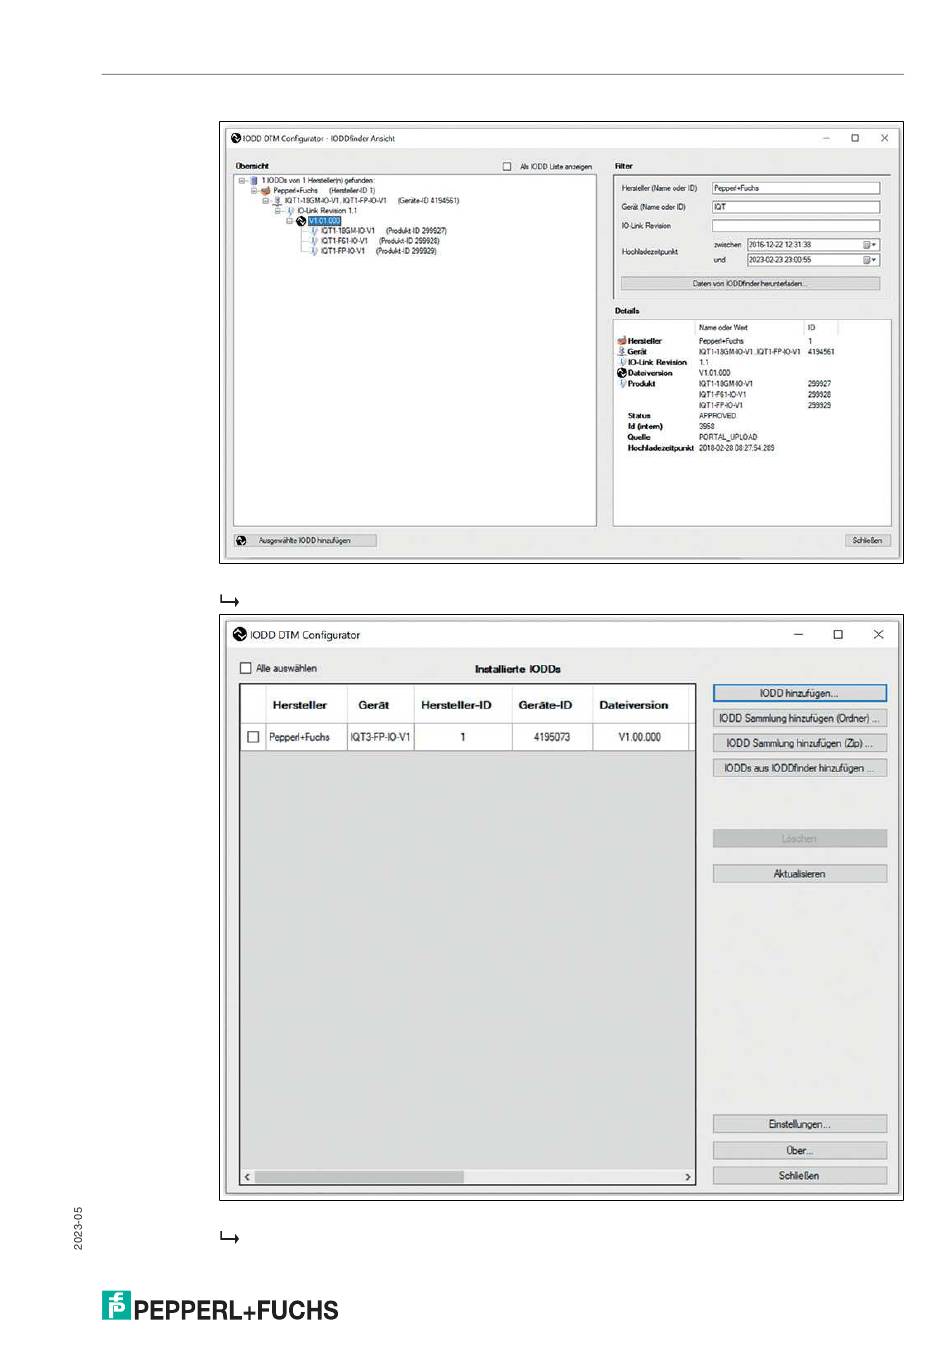Click 'IODD Sammlung hinzufügen (Zip) ...' button

[799, 743]
